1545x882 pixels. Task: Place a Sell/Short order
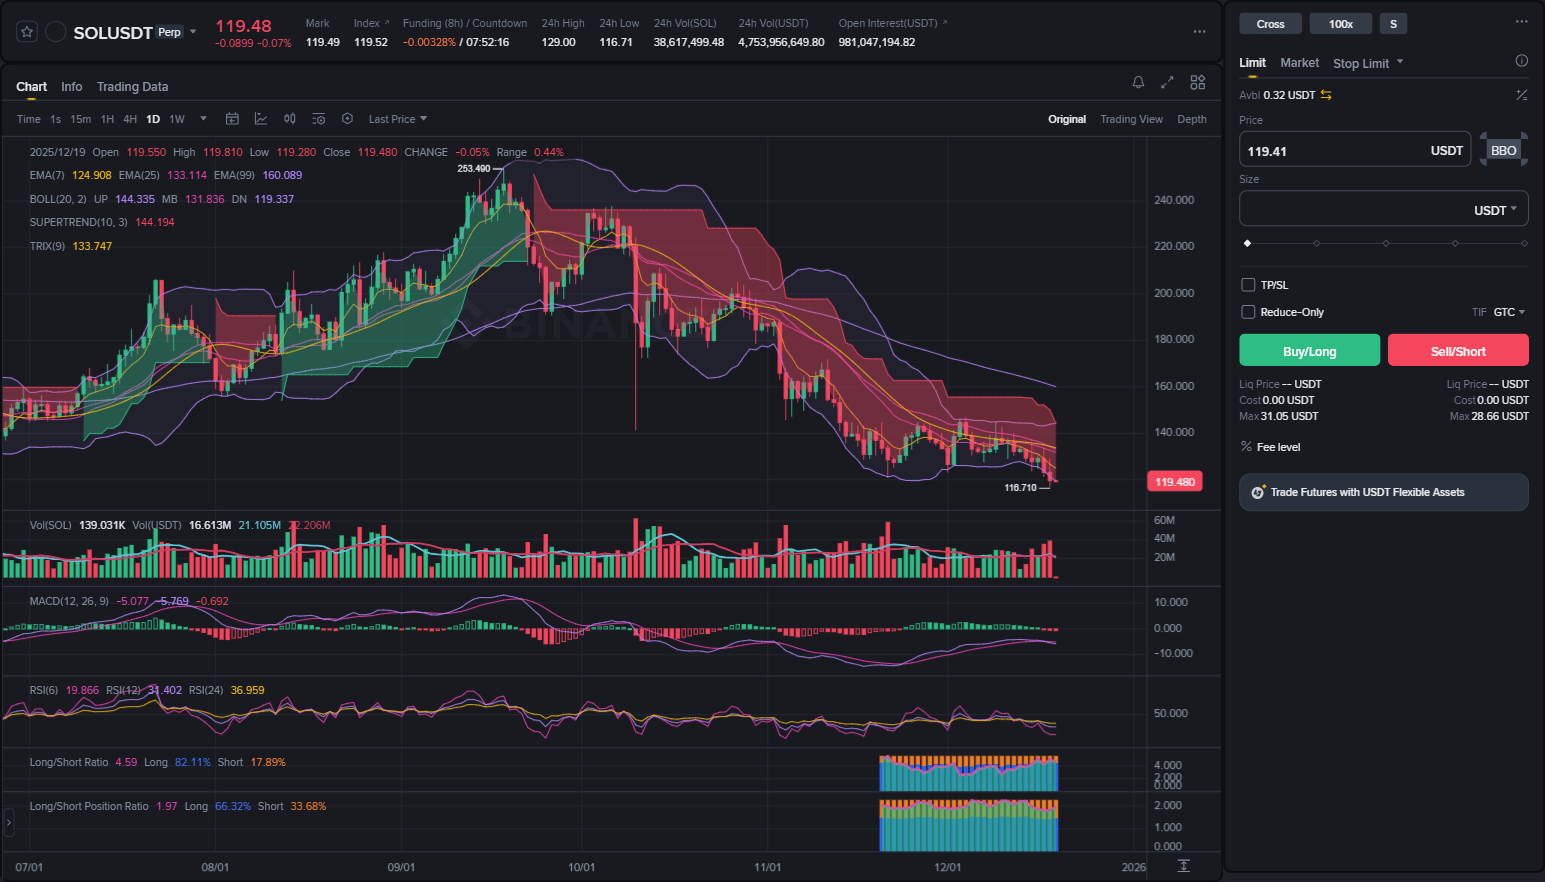(1458, 351)
